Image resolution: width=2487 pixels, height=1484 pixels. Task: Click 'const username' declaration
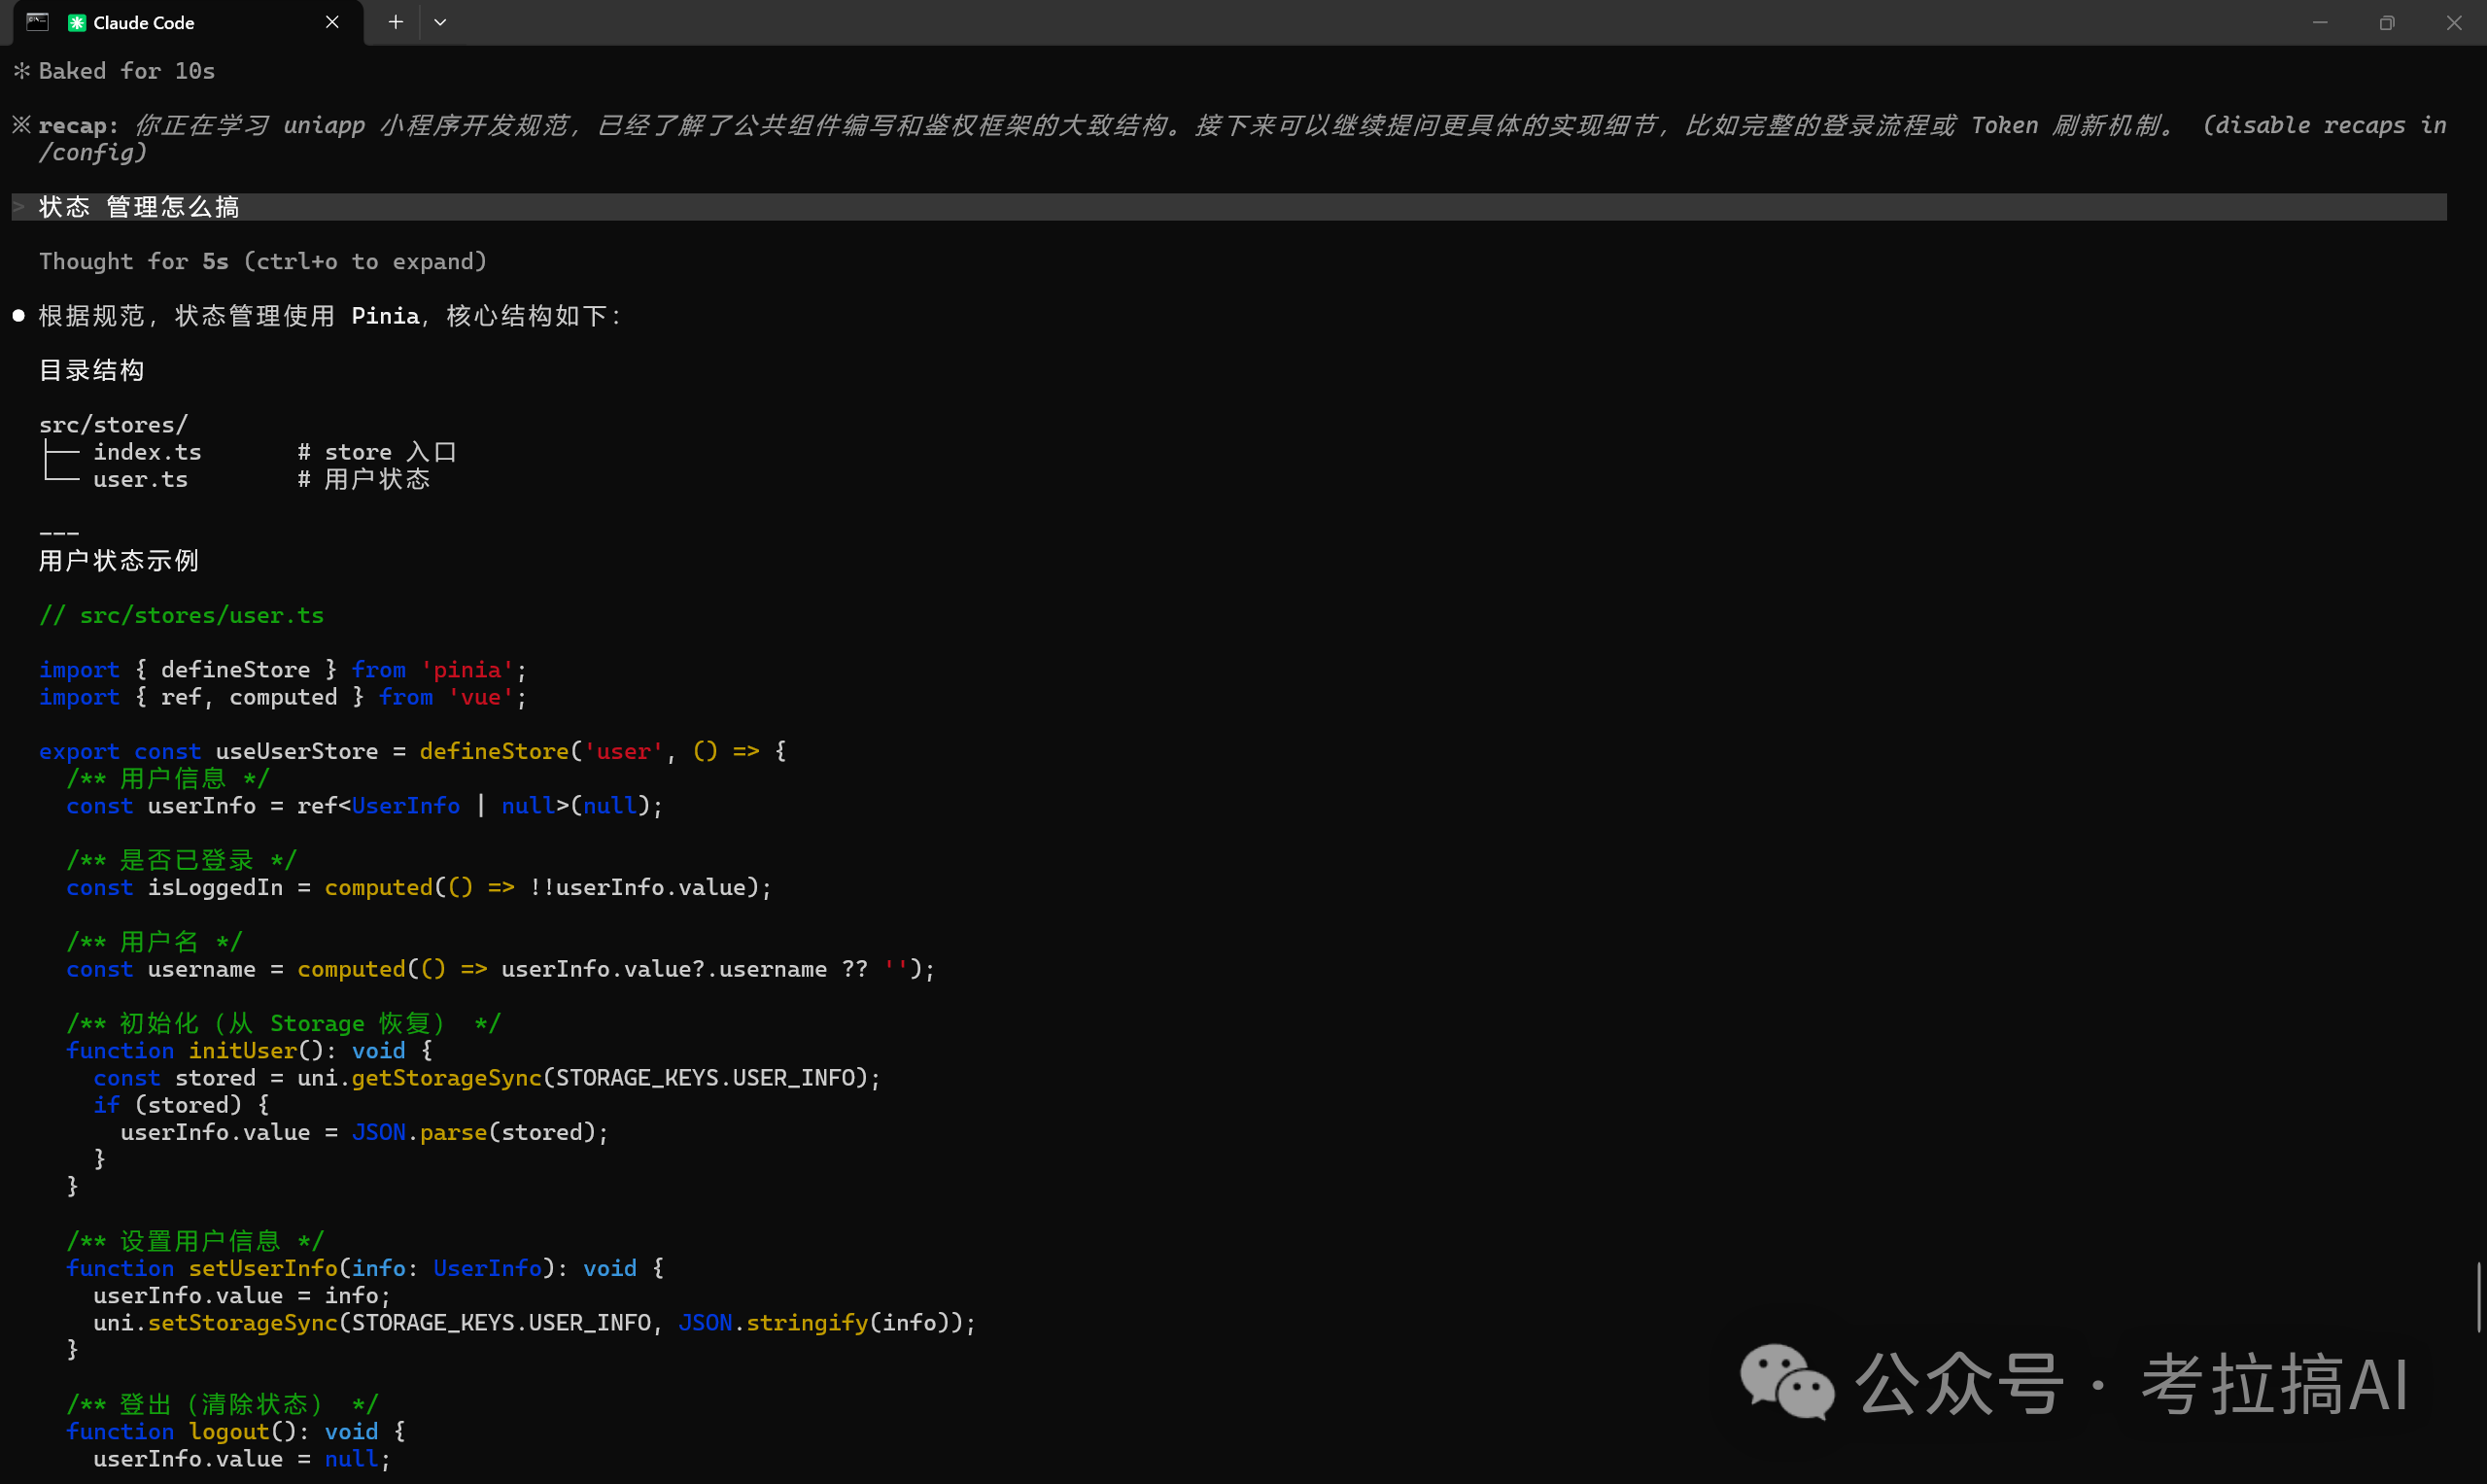click(x=161, y=969)
